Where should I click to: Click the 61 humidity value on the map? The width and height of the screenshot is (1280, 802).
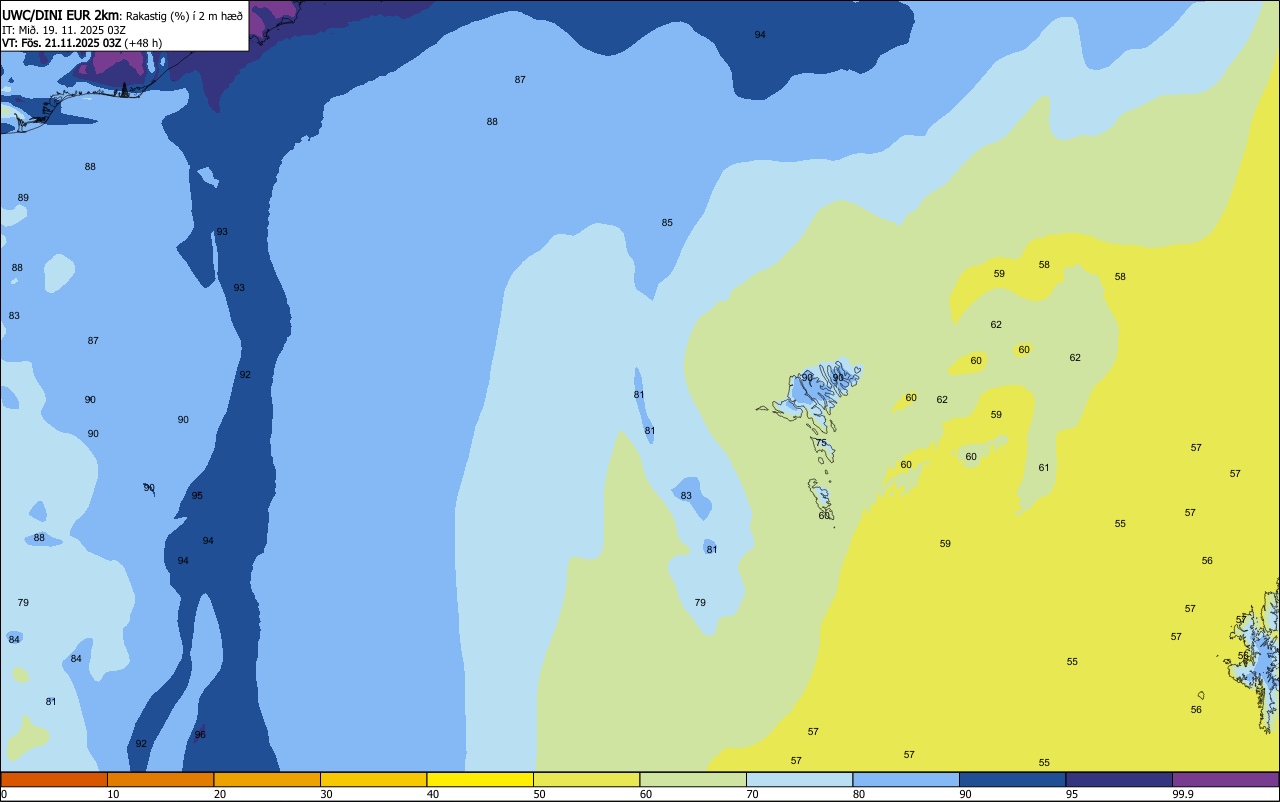(x=1044, y=468)
